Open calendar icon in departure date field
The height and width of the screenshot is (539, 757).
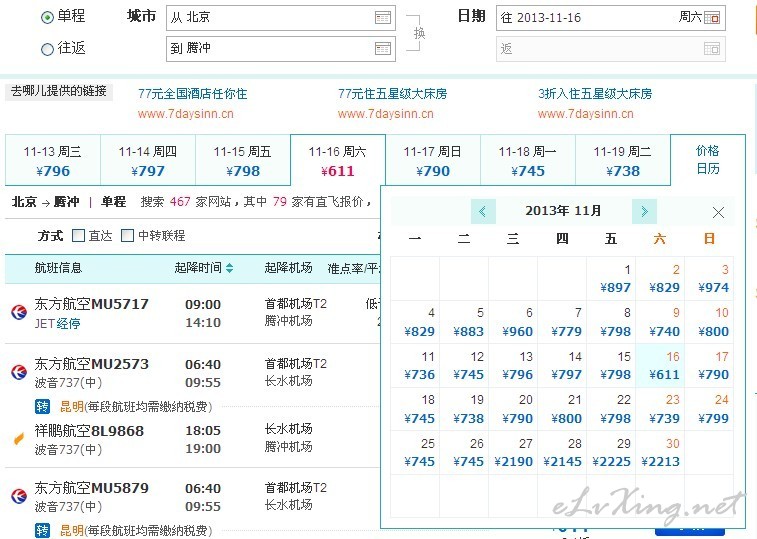point(712,18)
